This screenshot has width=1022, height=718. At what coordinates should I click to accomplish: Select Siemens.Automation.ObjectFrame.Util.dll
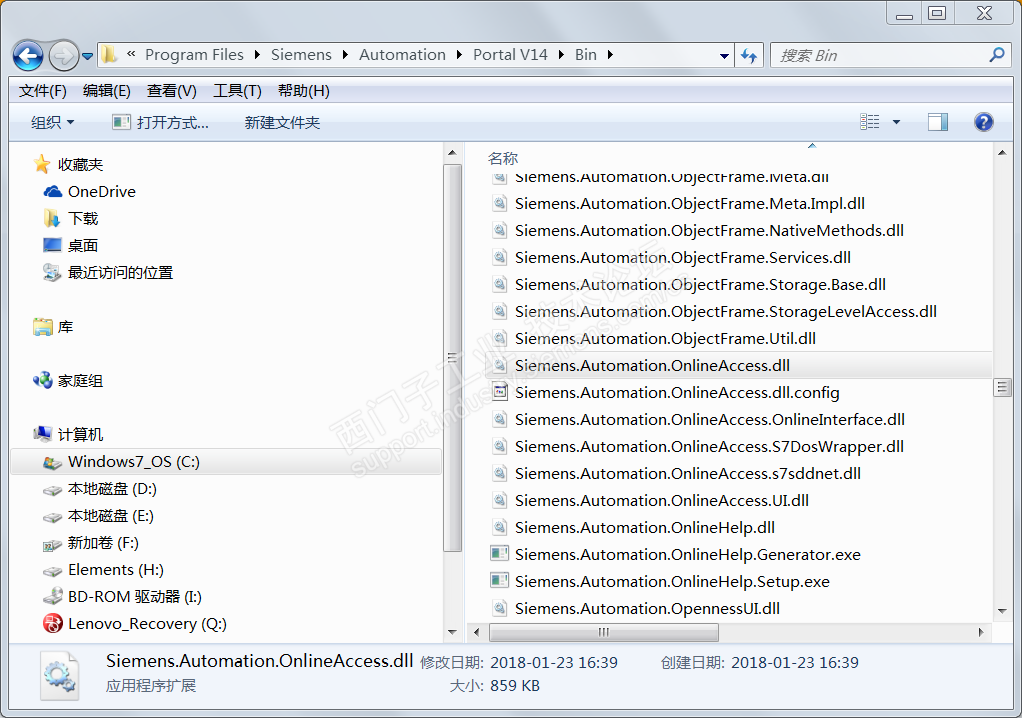click(x=665, y=339)
